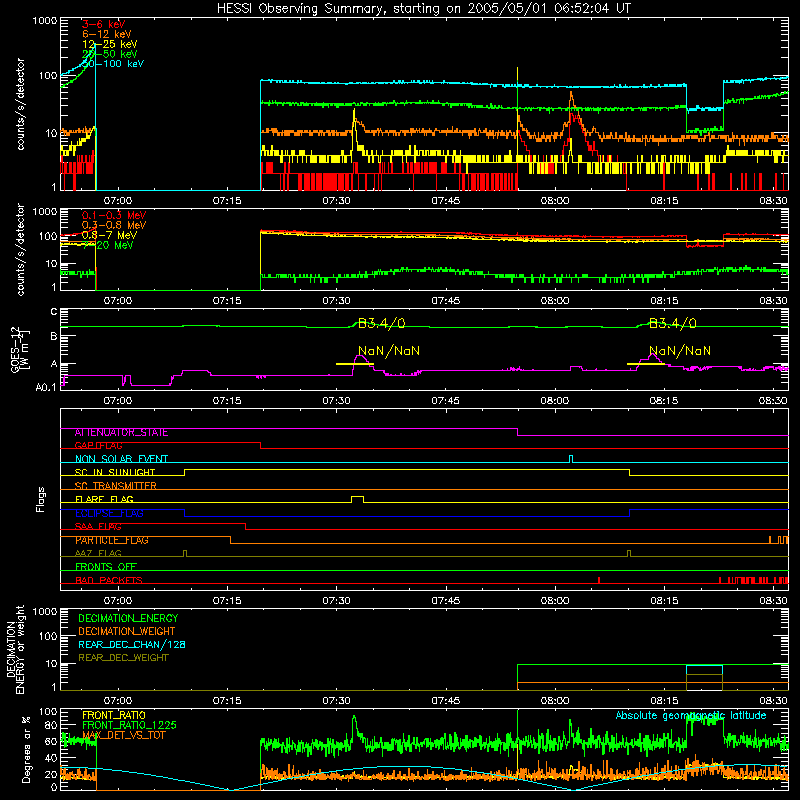Screen dimensions: 800x800
Task: Click the Absolute geomagnetic latitude label
Action: click(x=691, y=715)
